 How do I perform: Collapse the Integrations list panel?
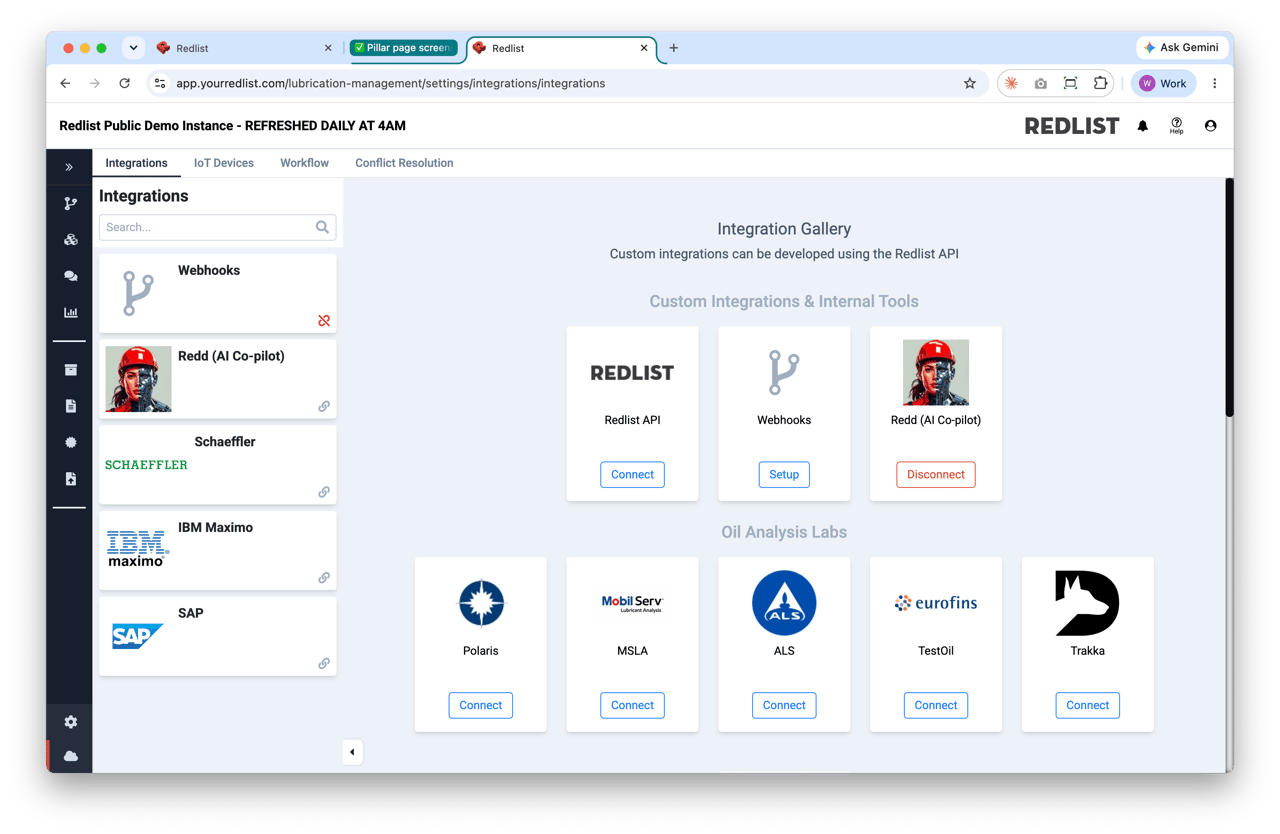tap(353, 752)
